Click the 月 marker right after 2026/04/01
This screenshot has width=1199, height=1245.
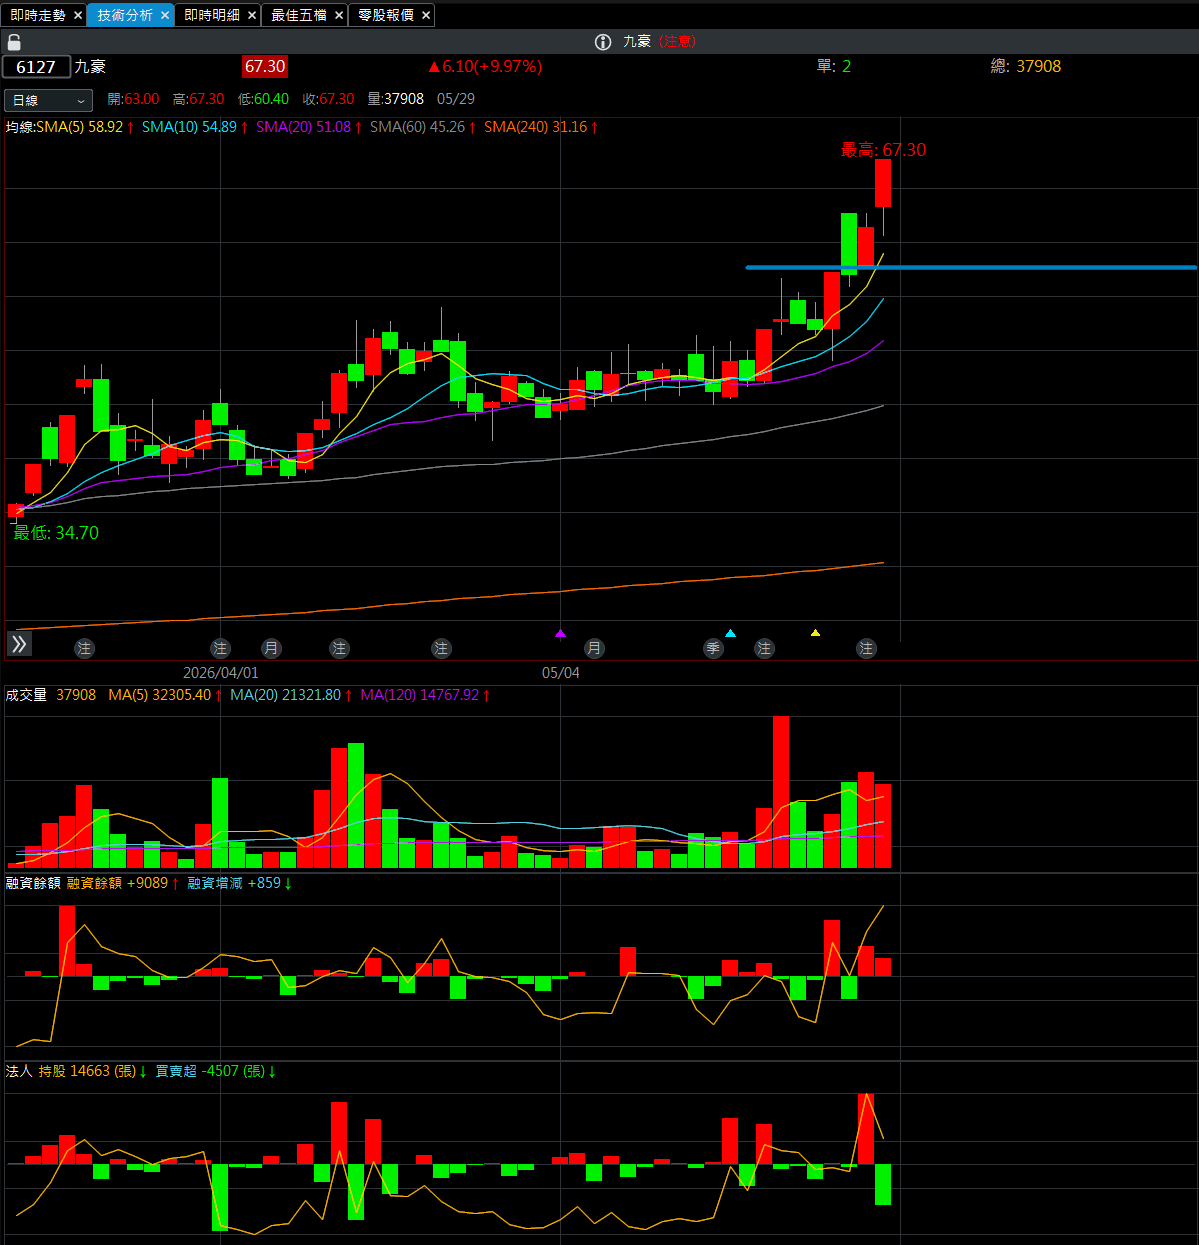(x=271, y=649)
